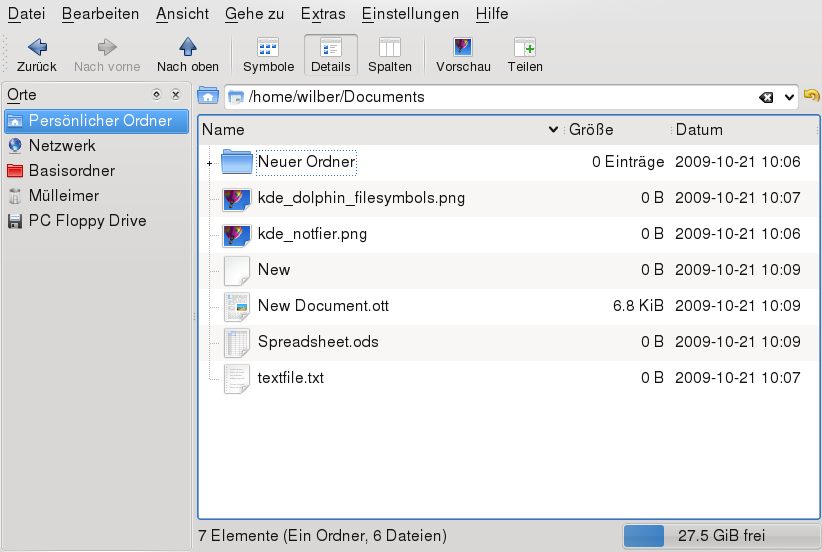Open the Ansicht menu

[x=182, y=14]
